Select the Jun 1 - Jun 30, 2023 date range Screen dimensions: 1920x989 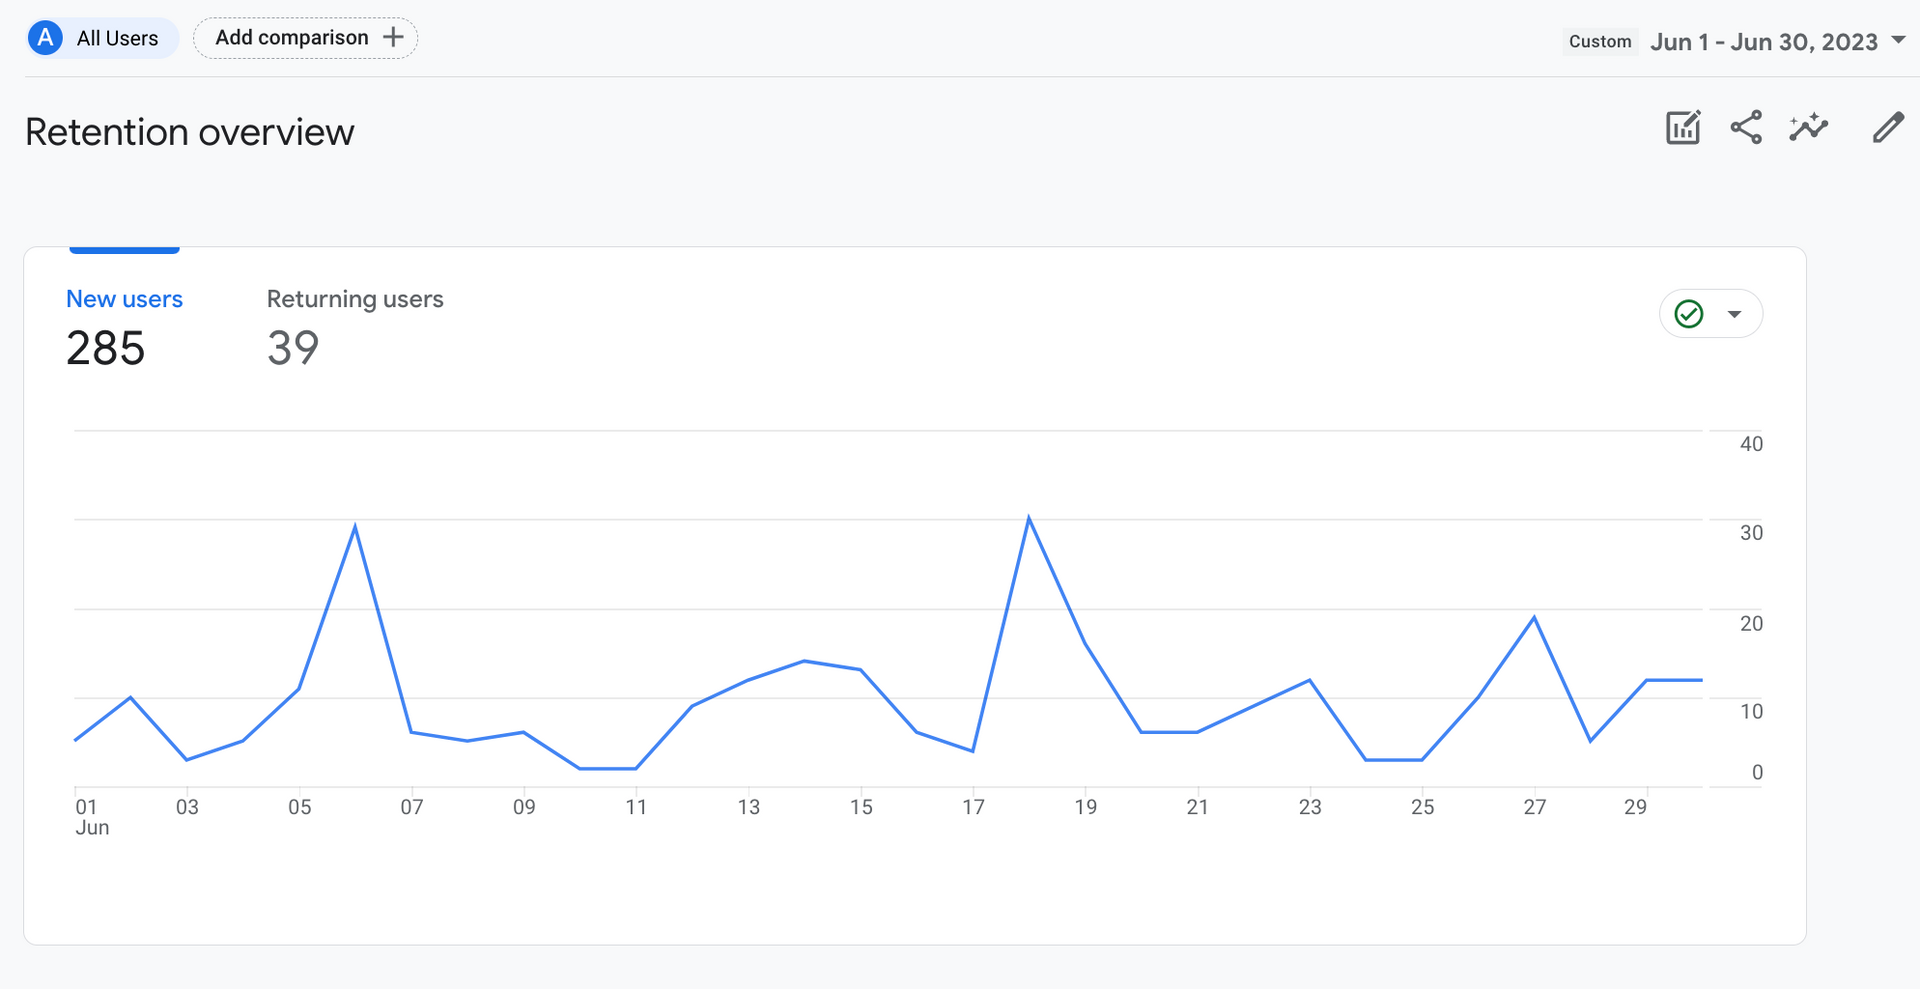tap(1763, 42)
